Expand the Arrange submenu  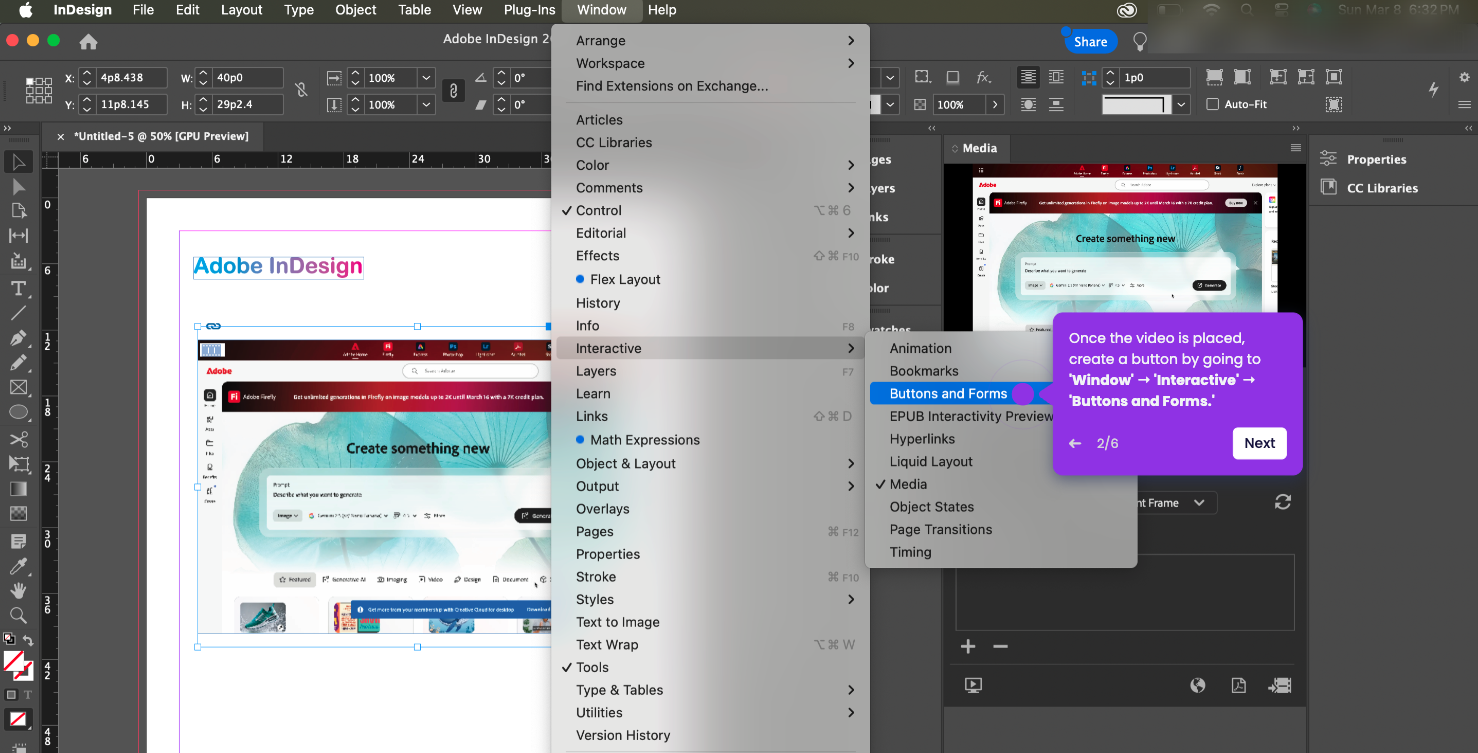pyautogui.click(x=711, y=40)
